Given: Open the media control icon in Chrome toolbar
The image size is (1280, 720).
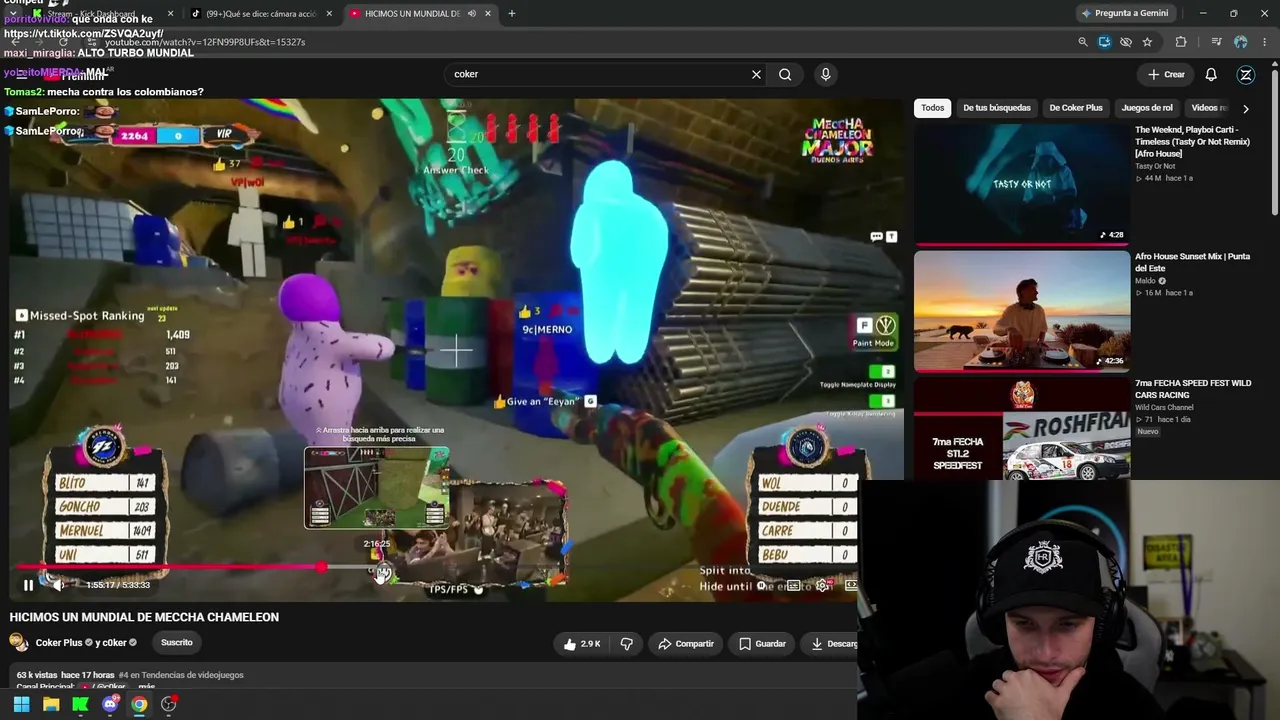Looking at the screenshot, I should click(x=1216, y=42).
